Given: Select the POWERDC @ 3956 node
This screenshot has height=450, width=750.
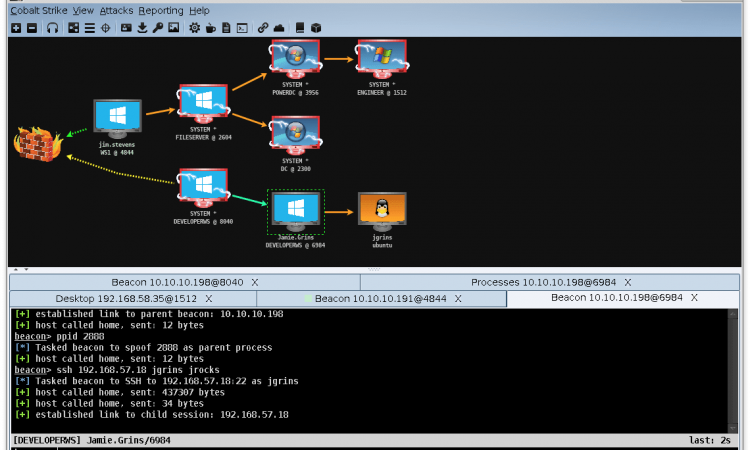Looking at the screenshot, I should pos(296,59).
